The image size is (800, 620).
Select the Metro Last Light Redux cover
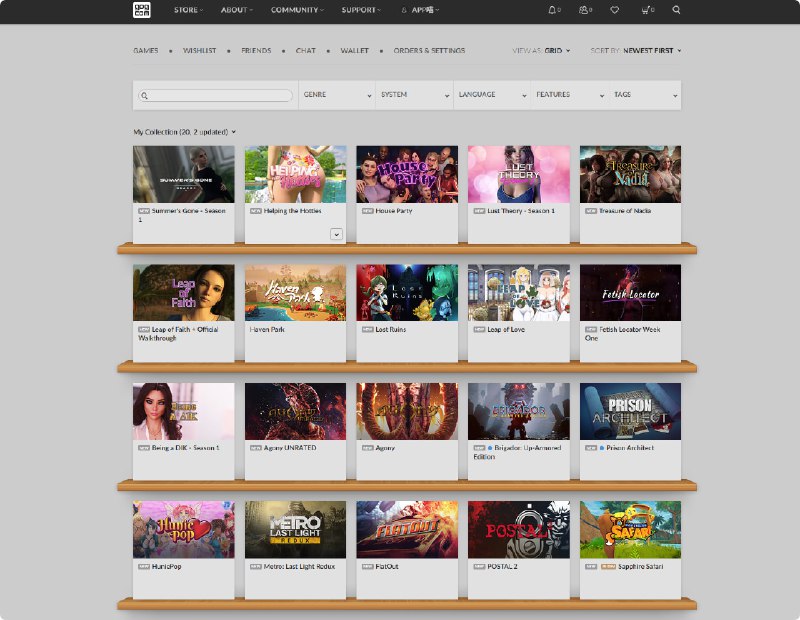coord(295,530)
